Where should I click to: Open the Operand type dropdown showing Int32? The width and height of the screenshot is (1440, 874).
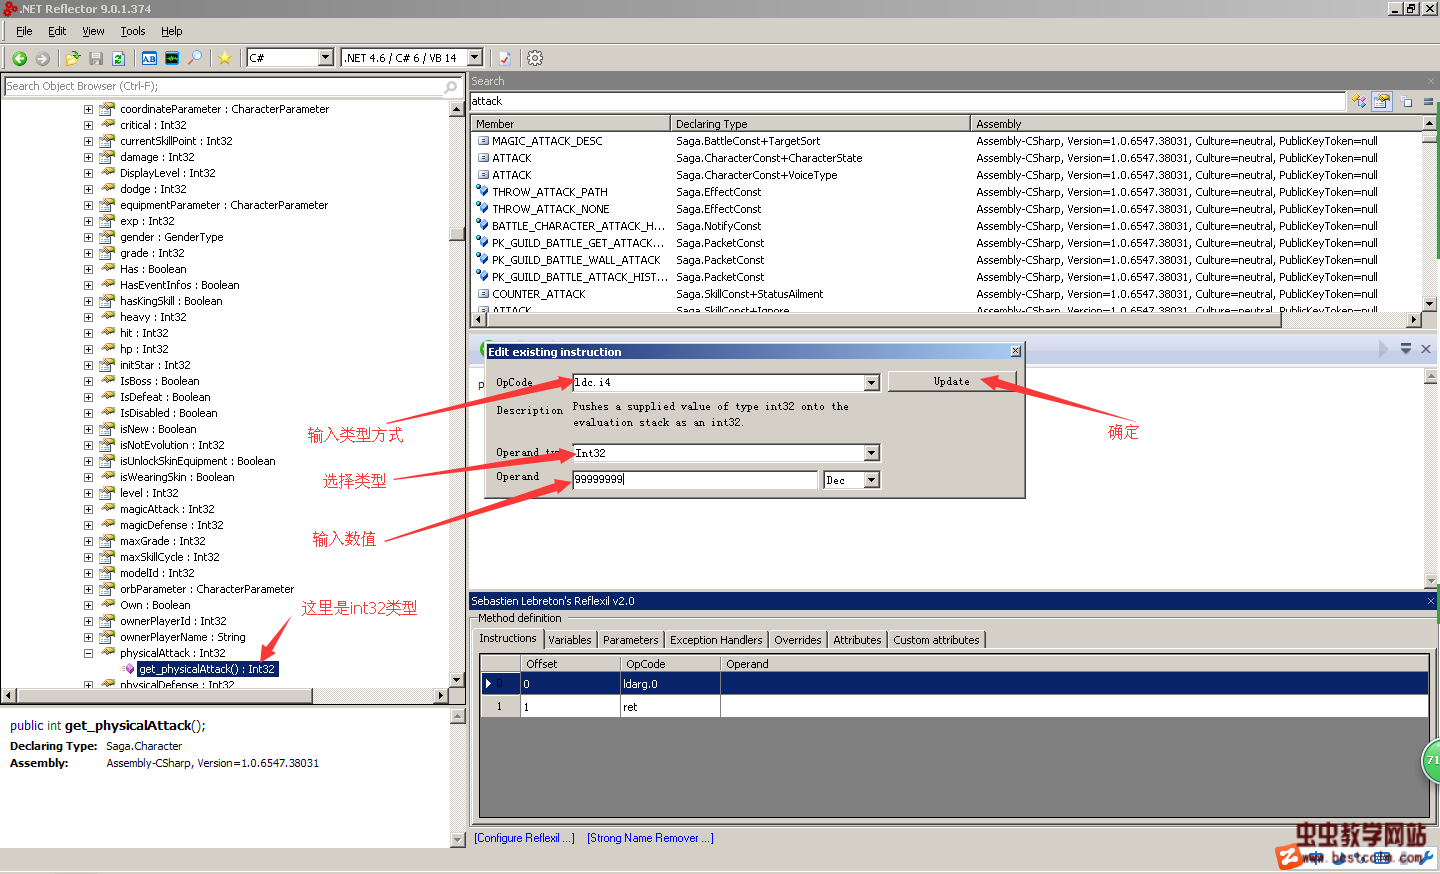tap(871, 453)
